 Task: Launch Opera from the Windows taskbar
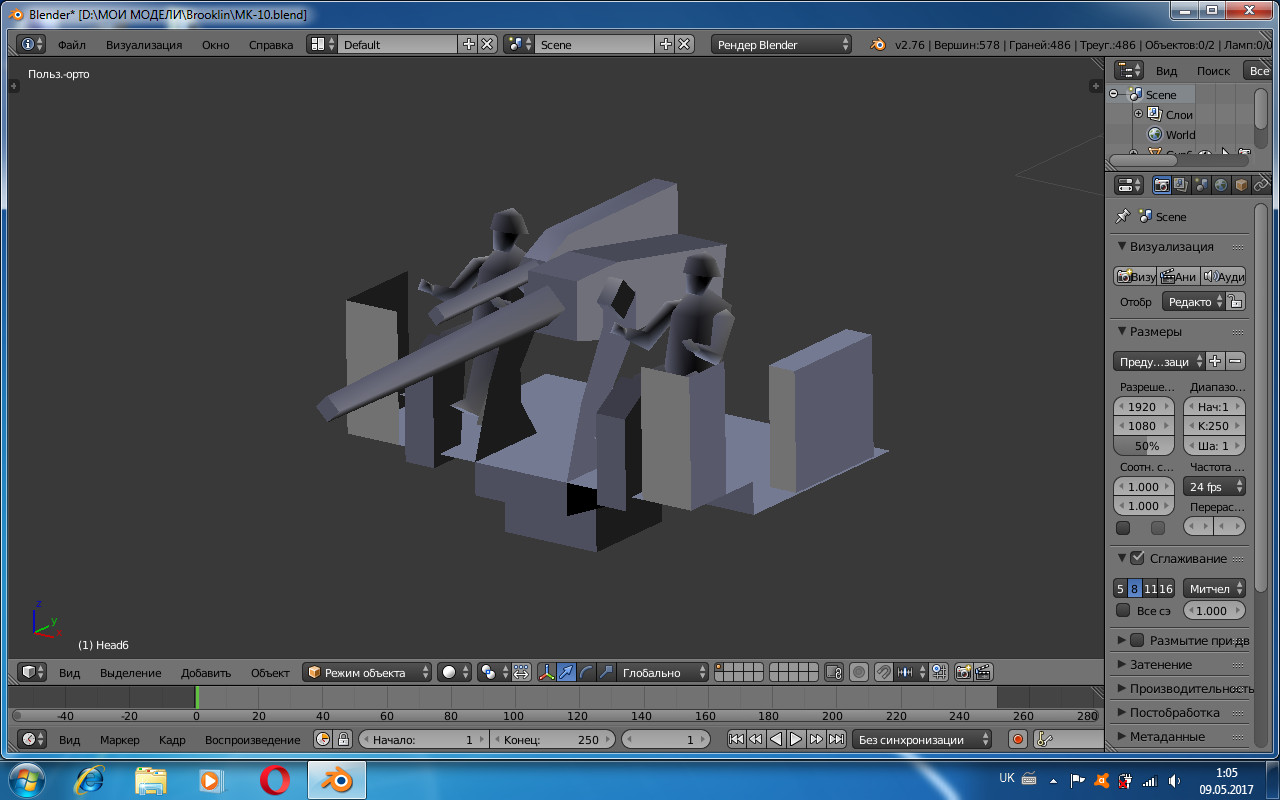[275, 780]
